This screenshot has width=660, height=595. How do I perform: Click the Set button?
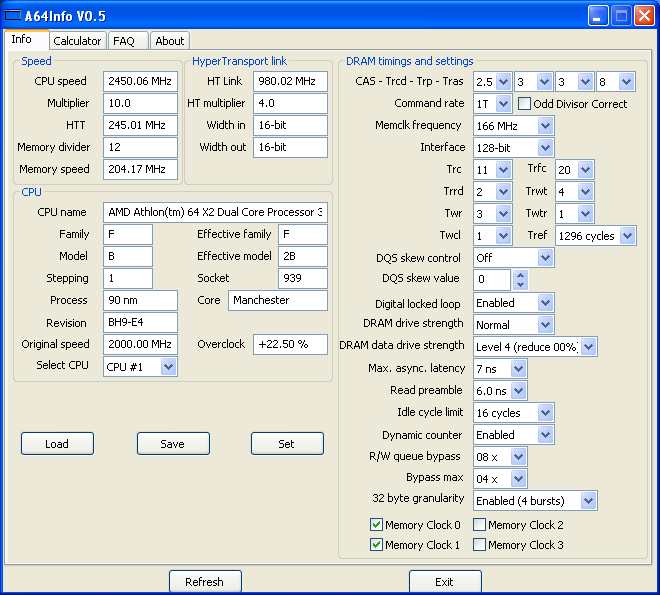[287, 444]
